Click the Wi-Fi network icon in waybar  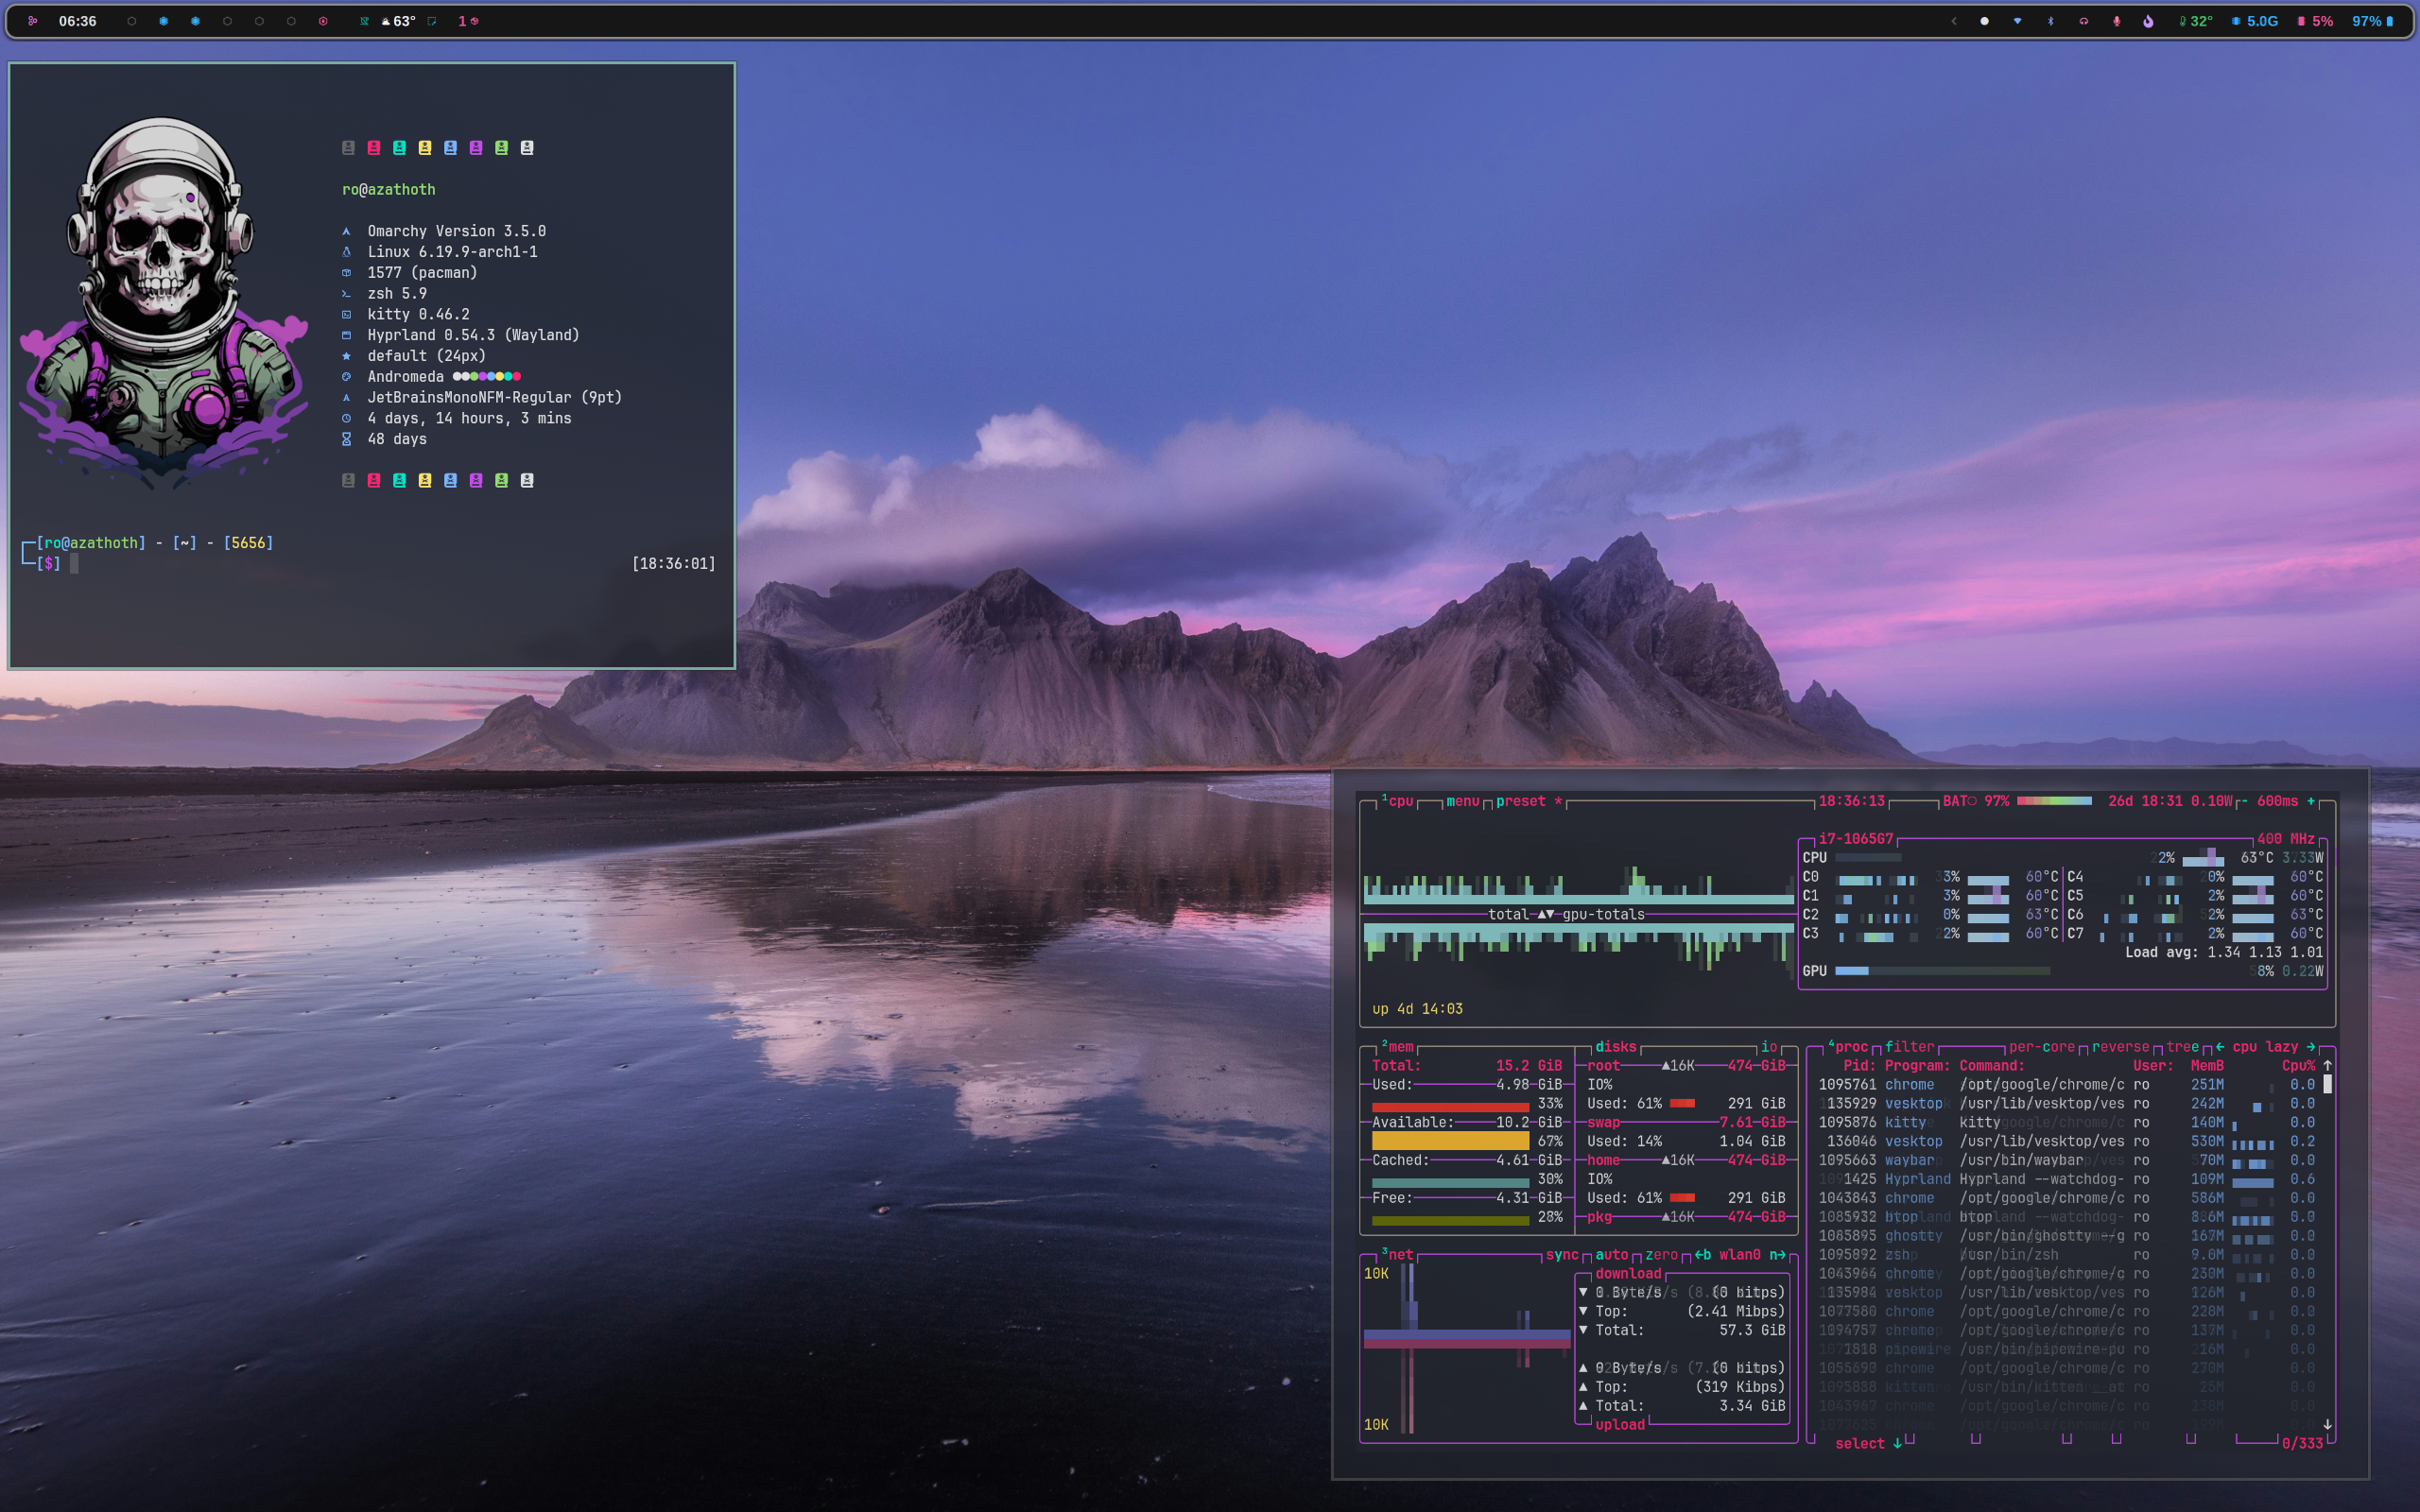(2017, 21)
